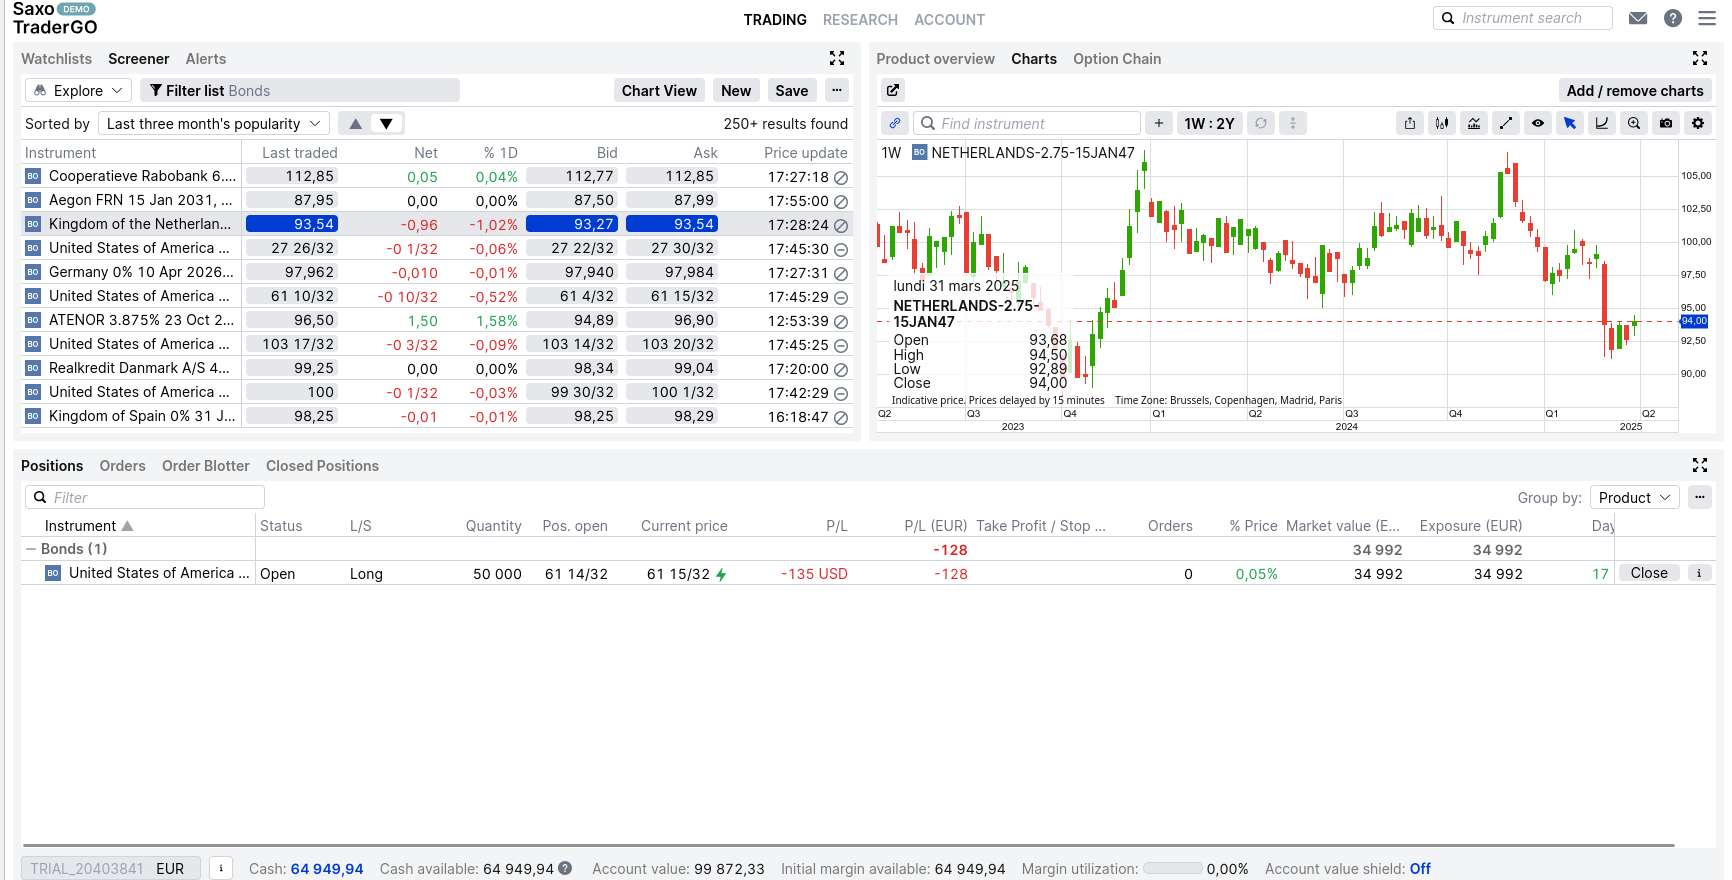Open the help question mark icon
Screen dimensions: 1732x880
[x=1673, y=18]
